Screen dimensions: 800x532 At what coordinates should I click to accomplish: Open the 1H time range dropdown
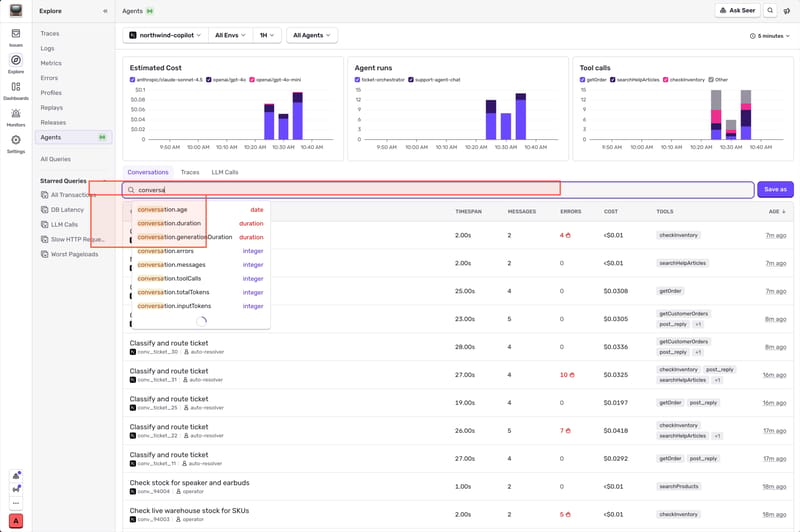[267, 35]
